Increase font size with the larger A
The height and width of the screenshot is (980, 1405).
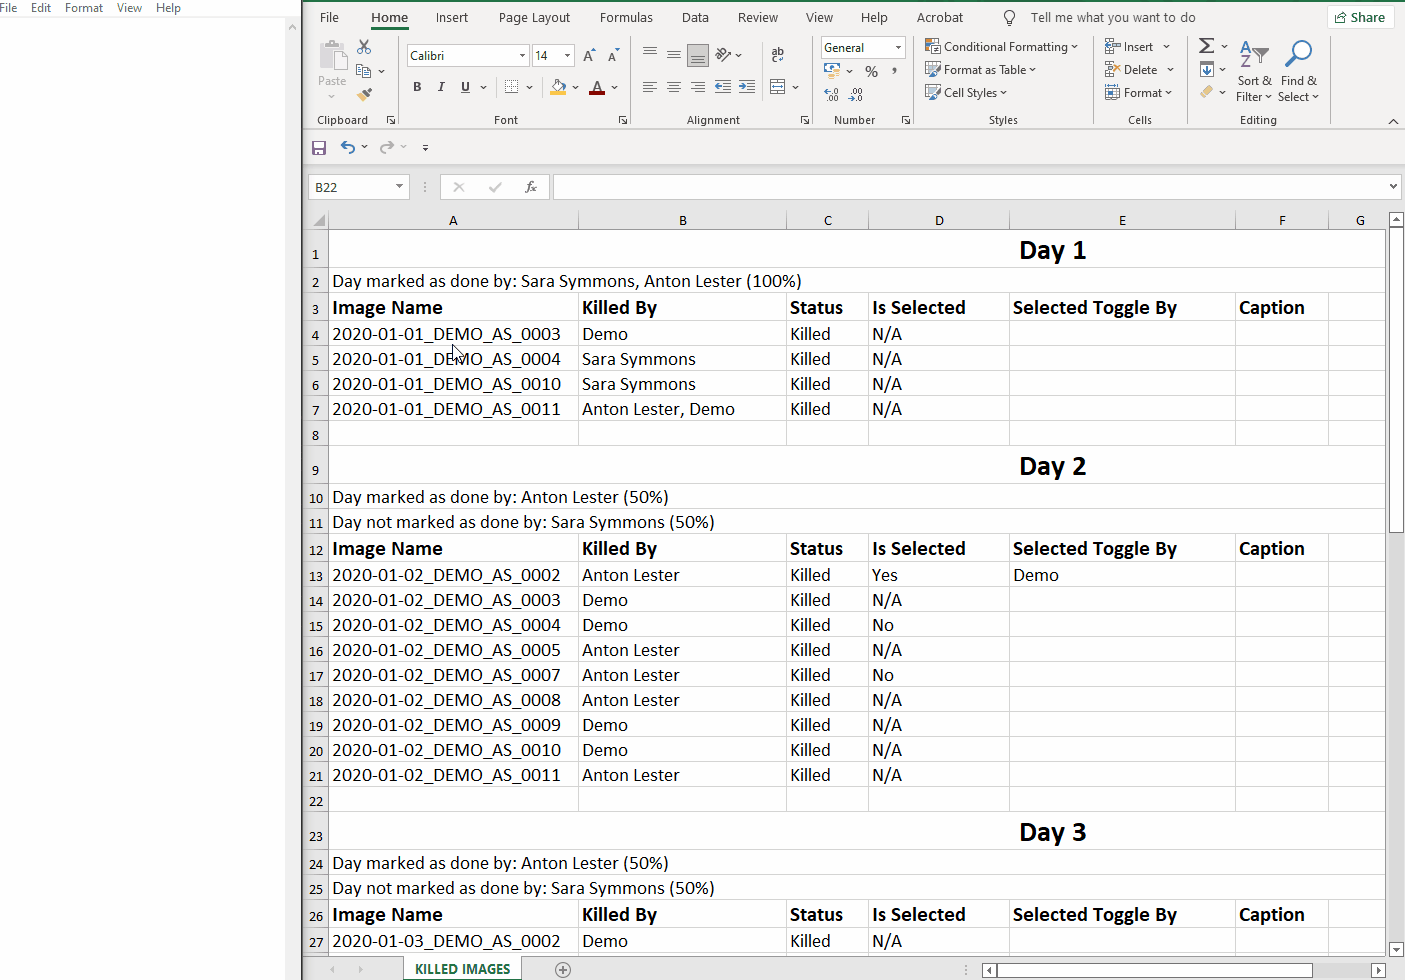[x=589, y=55]
